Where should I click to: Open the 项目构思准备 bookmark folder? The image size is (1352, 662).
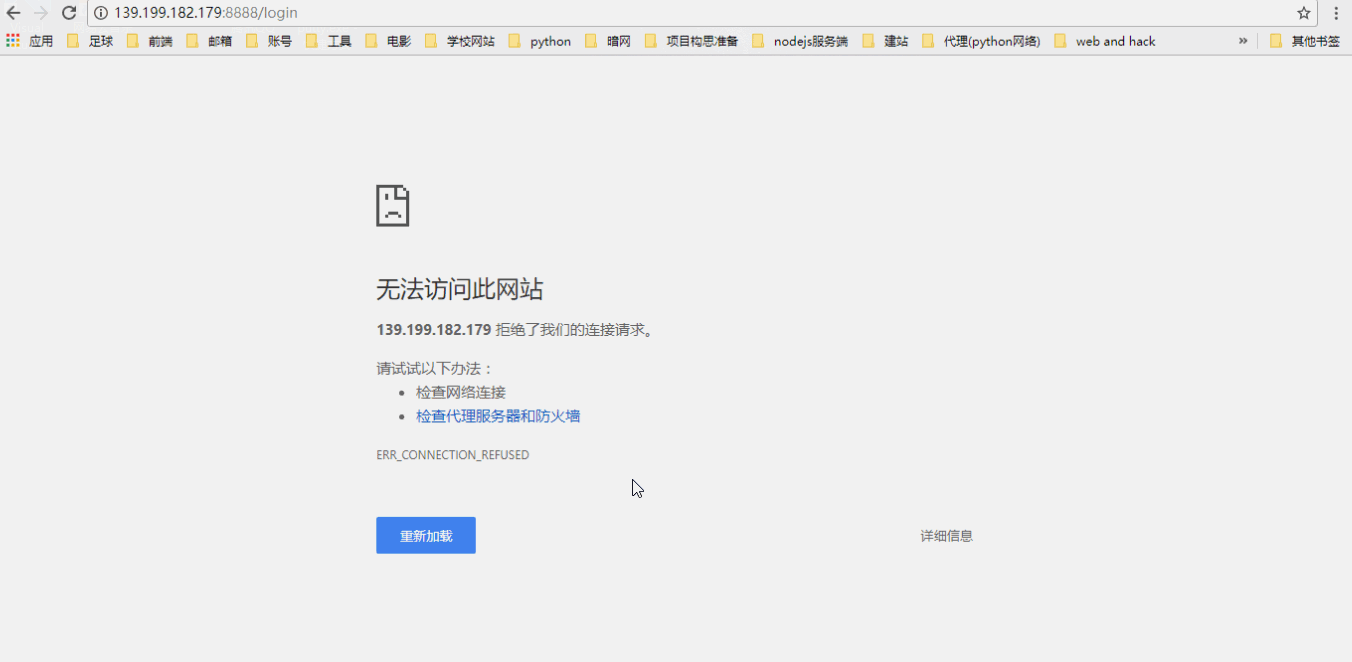tap(692, 41)
